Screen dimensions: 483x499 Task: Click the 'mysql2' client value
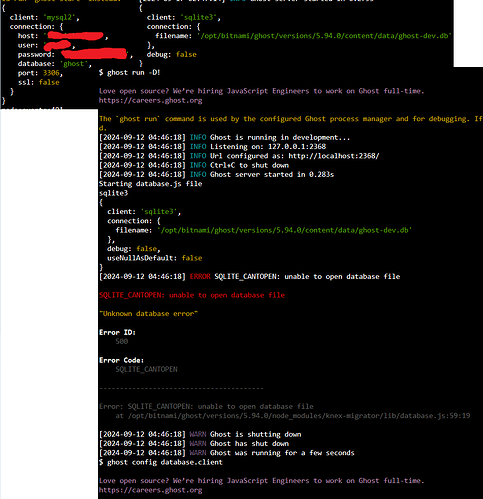click(59, 17)
